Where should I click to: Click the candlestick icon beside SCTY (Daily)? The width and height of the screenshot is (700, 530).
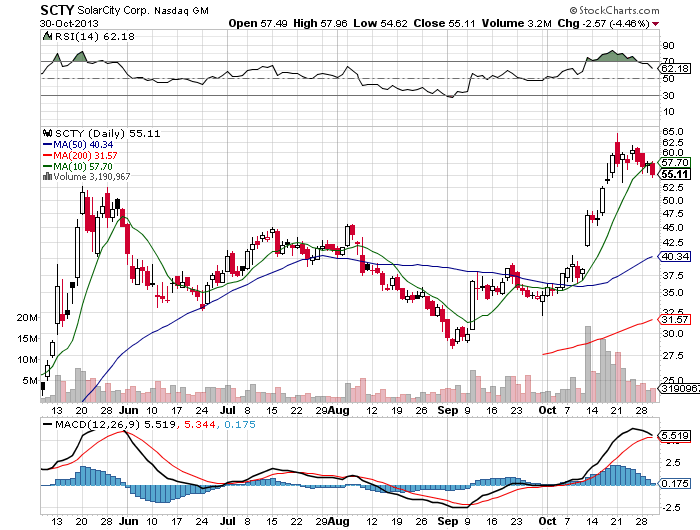pos(47,133)
